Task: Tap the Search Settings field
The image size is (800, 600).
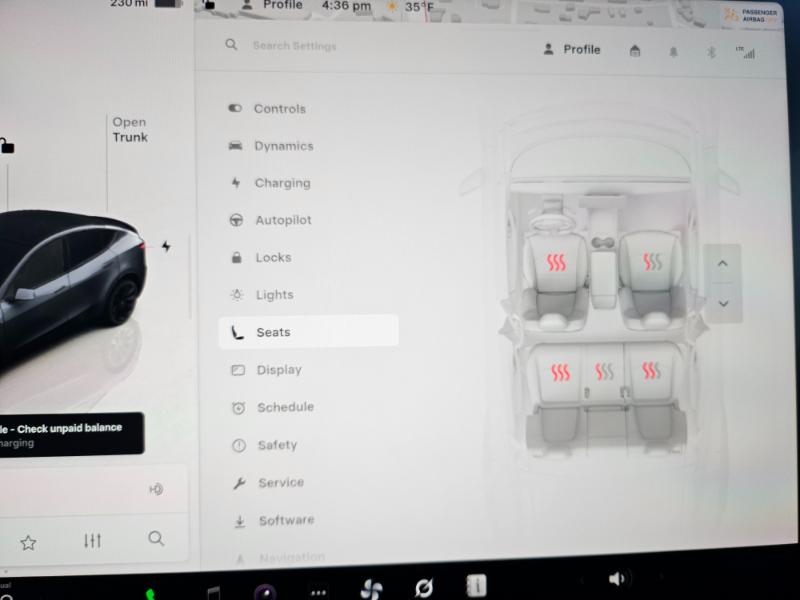Action: tap(294, 46)
